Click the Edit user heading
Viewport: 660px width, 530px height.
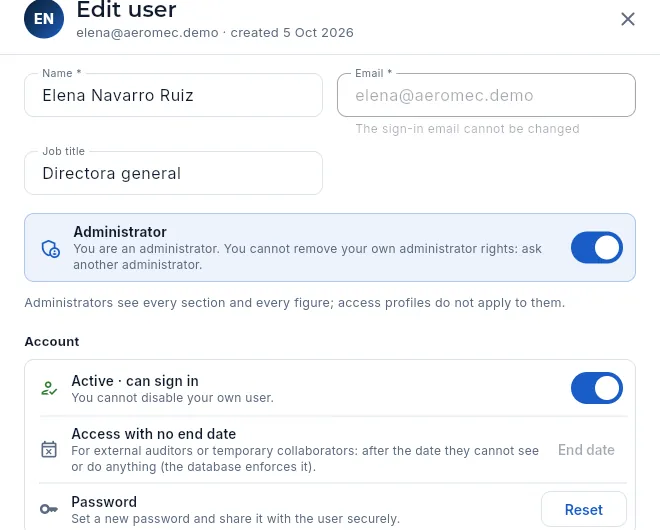[x=126, y=9]
